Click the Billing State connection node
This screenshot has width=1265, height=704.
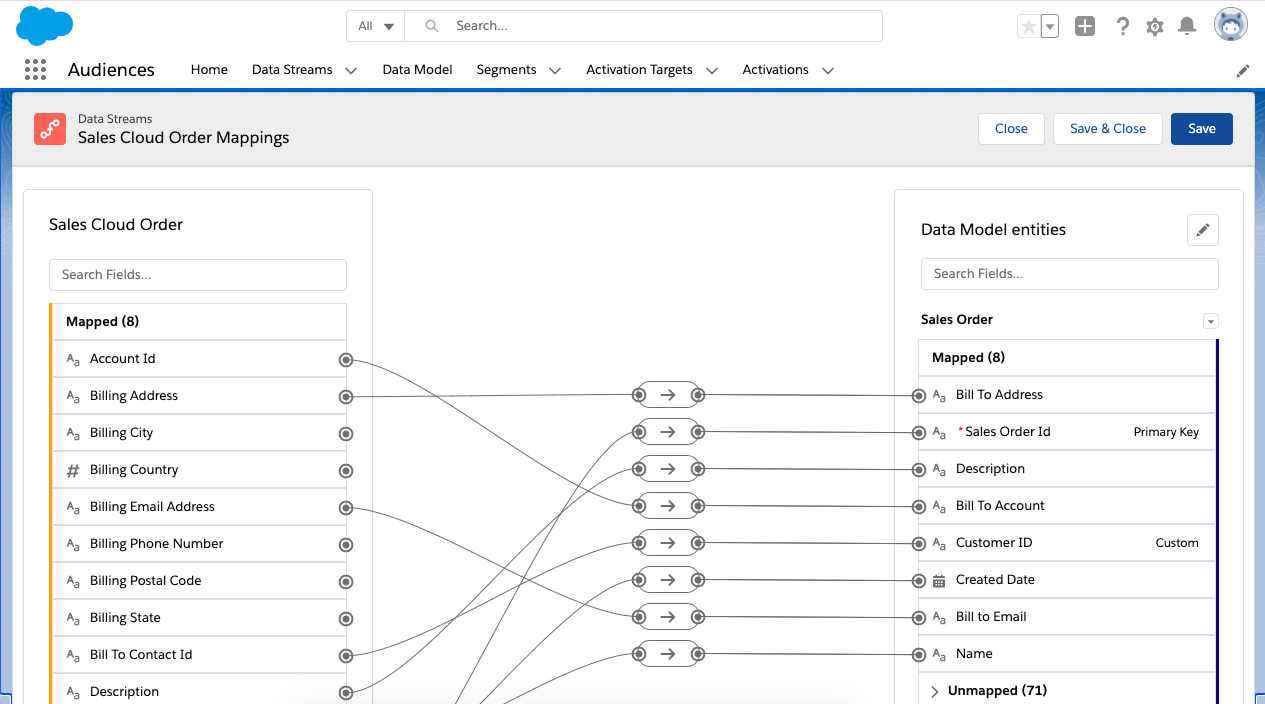pos(346,618)
